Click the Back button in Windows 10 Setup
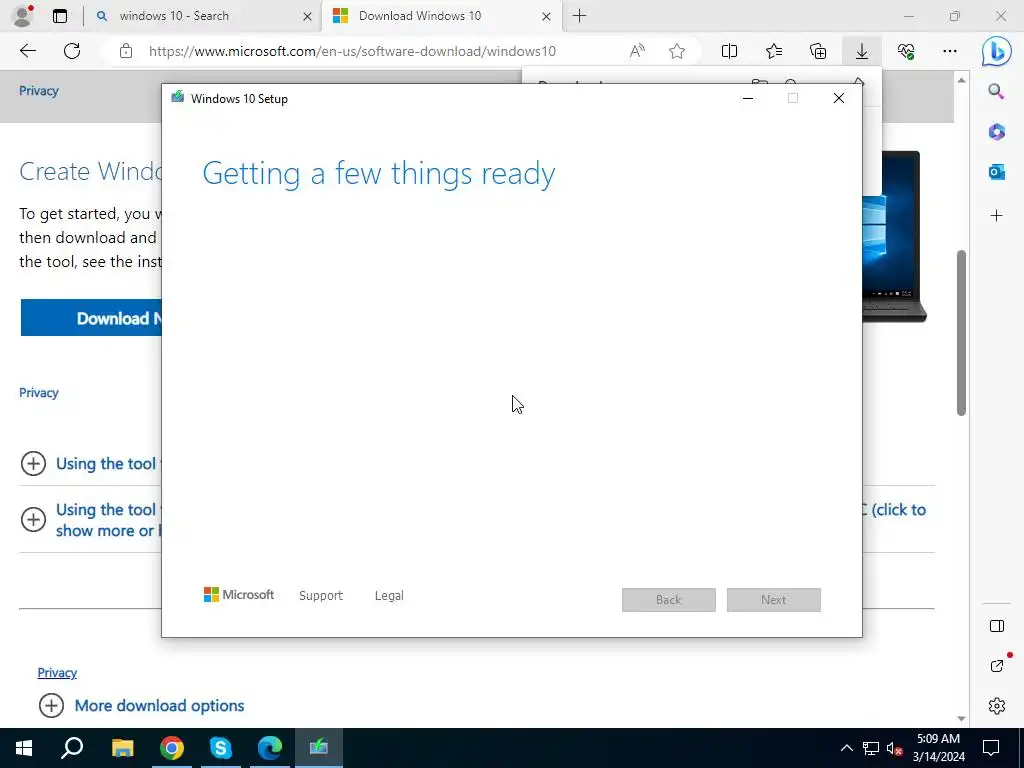The width and height of the screenshot is (1024, 768). 669,600
